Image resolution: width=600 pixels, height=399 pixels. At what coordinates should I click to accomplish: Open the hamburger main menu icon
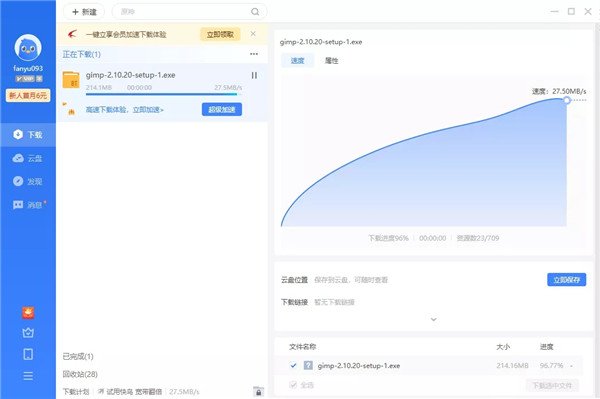click(x=28, y=376)
